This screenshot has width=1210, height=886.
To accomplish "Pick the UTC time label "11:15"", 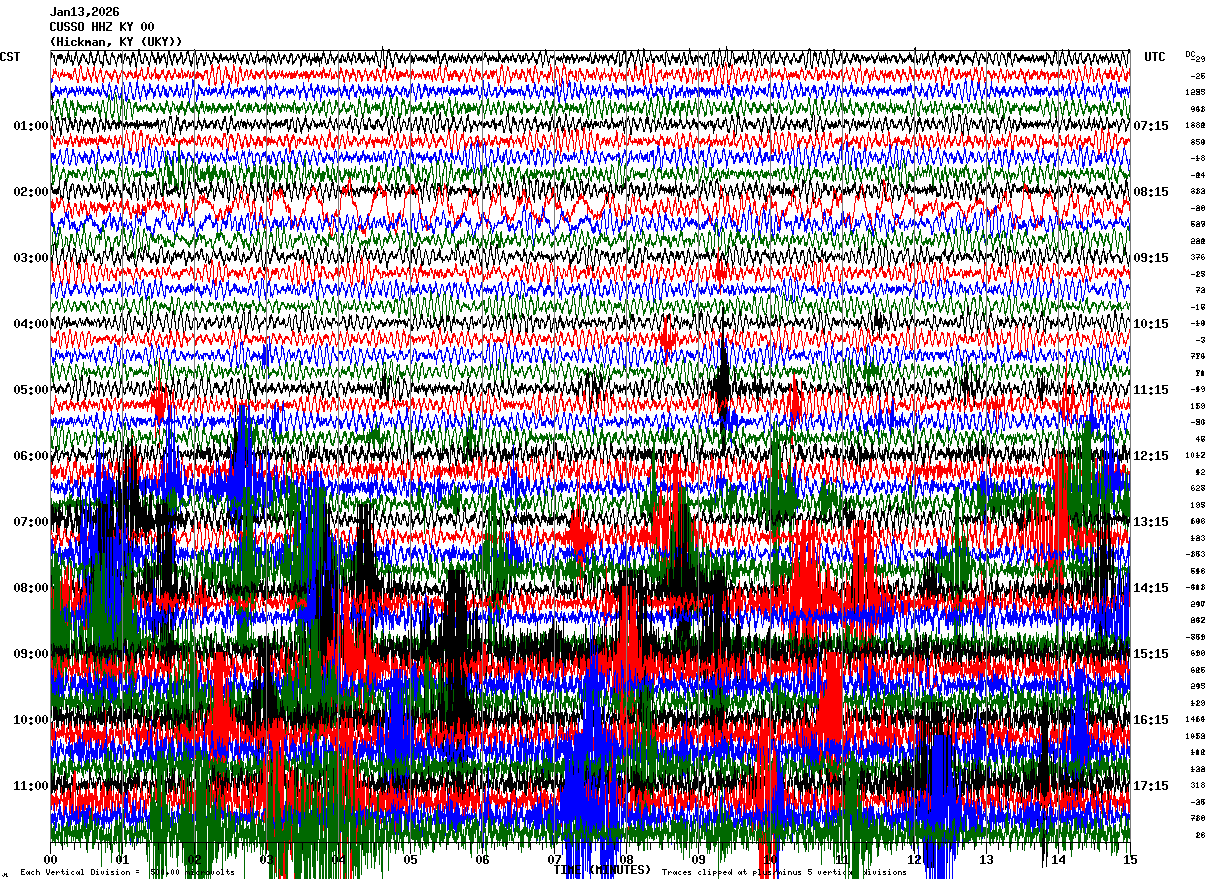I will coord(1151,390).
